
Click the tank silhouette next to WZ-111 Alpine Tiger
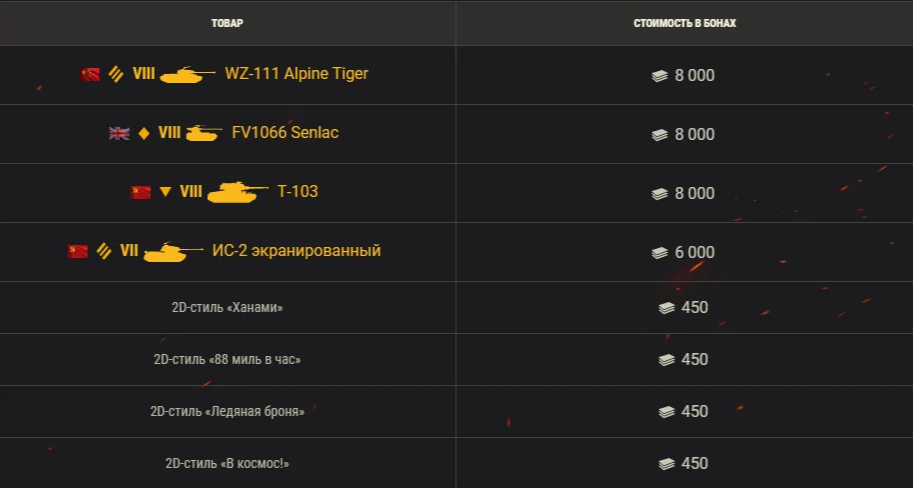[187, 75]
